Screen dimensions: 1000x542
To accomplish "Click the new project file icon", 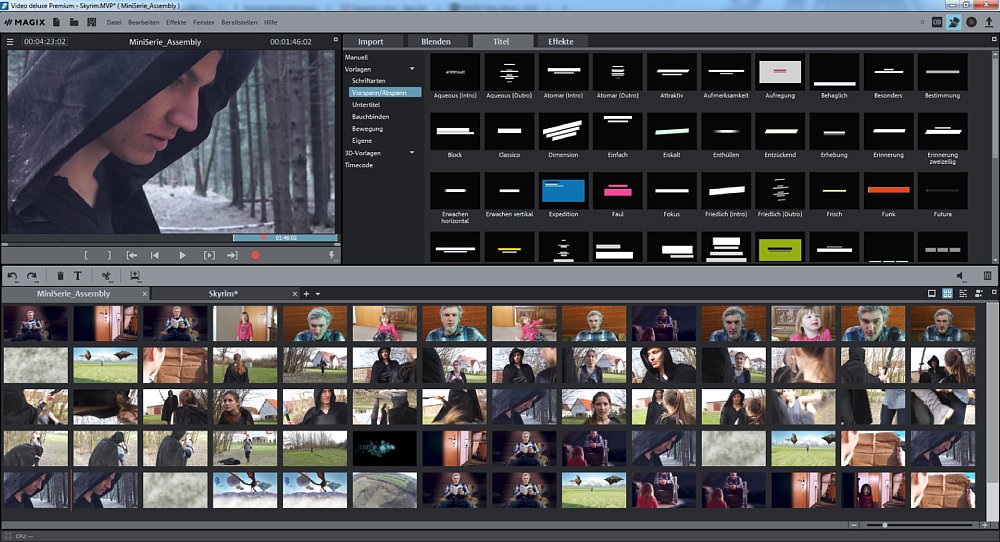I will [x=56, y=22].
